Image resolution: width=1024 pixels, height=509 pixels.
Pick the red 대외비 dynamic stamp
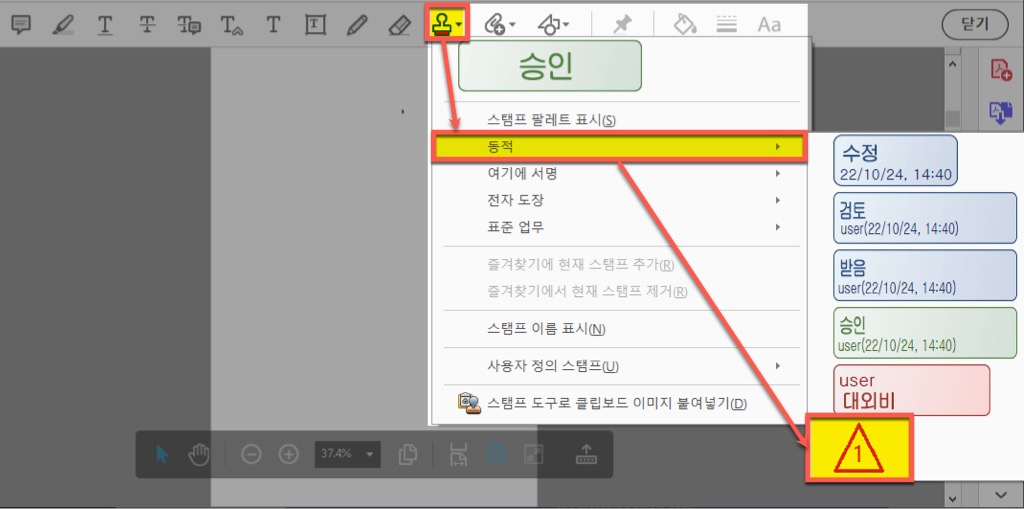912,390
